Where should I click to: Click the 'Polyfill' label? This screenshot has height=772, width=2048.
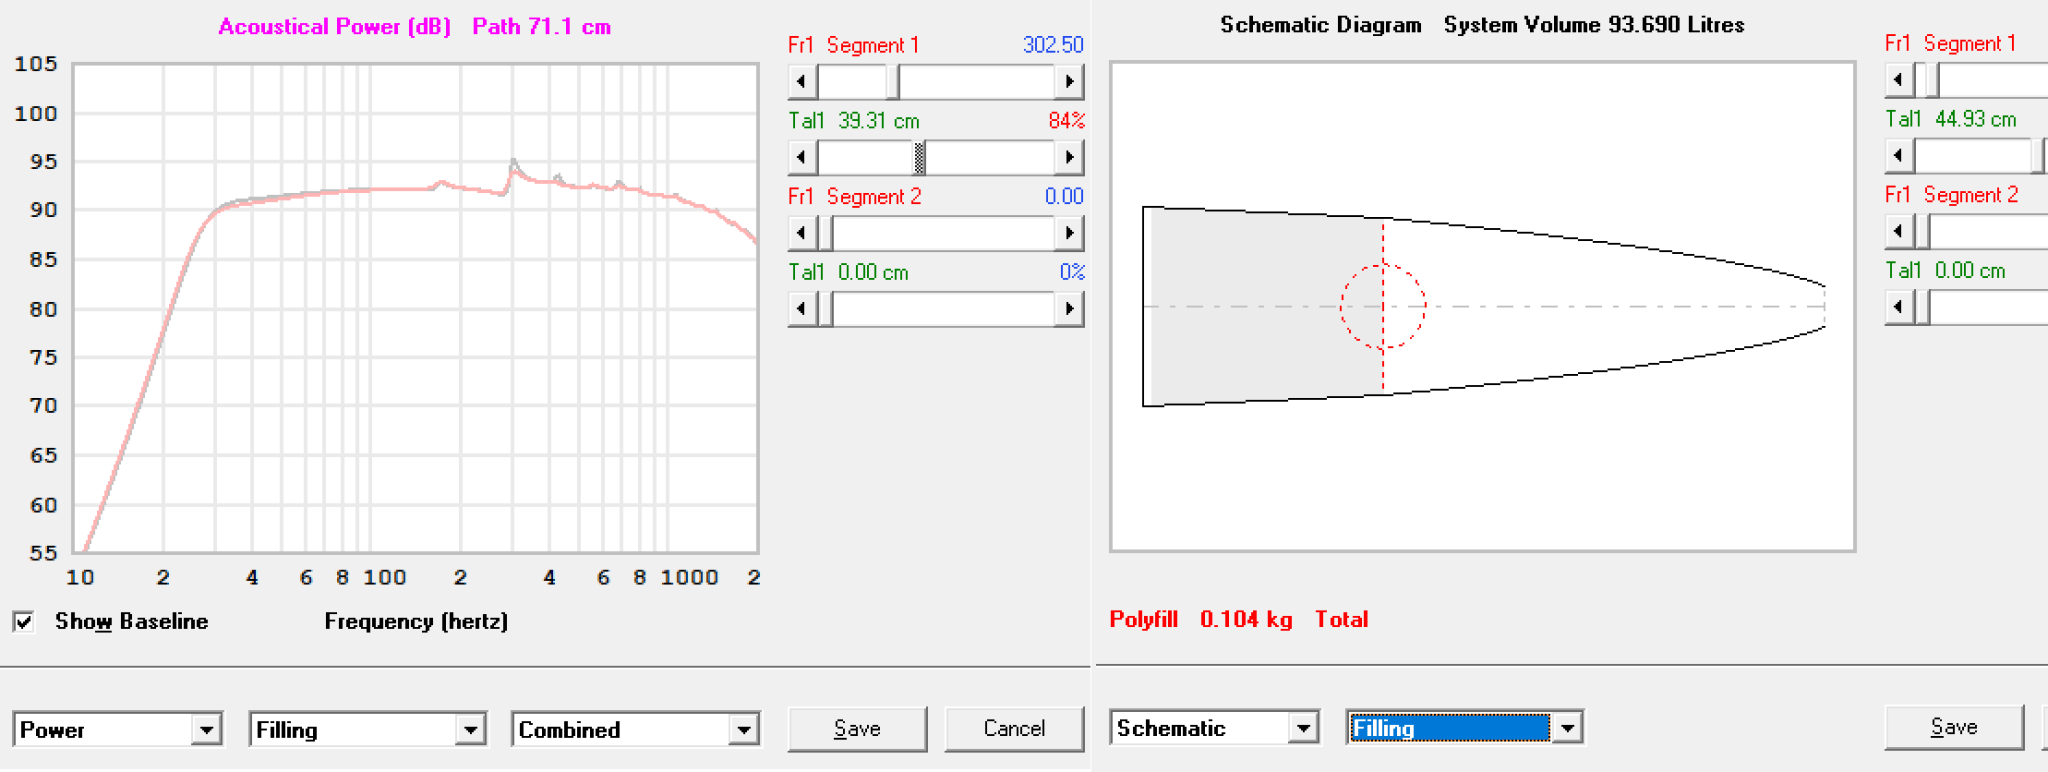tap(1143, 620)
